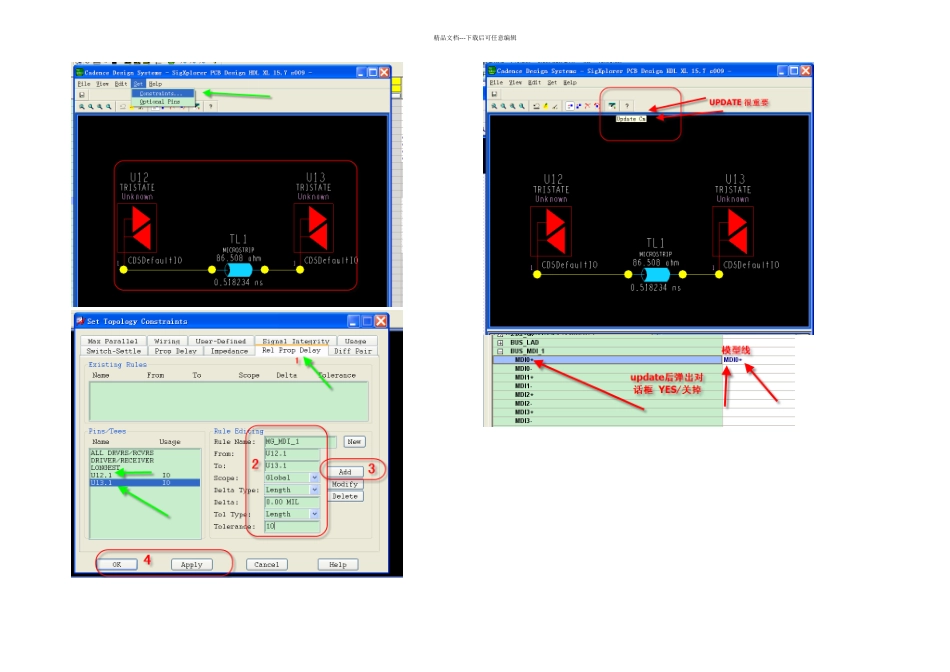Open the Signal Integrity tab
The width and height of the screenshot is (950, 672).
click(291, 341)
